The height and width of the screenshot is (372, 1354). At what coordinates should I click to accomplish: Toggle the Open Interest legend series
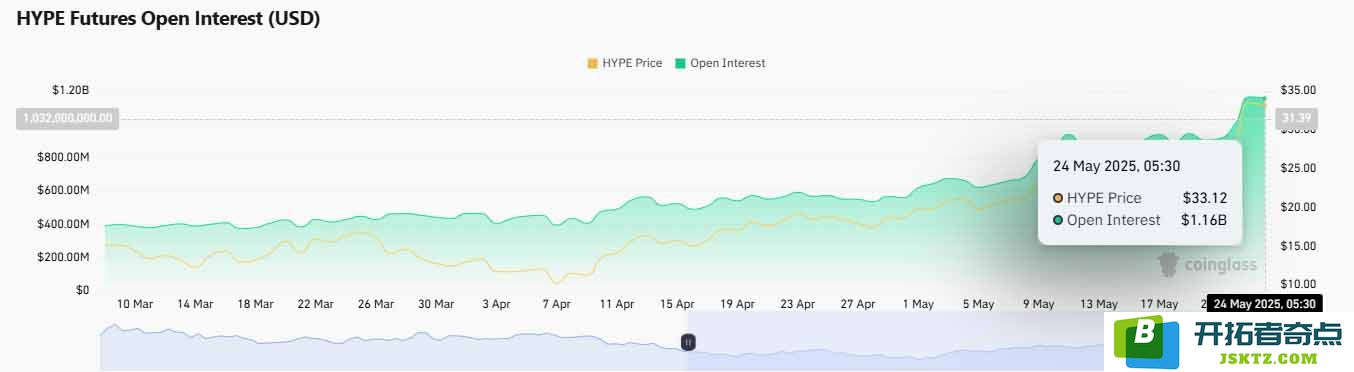(720, 63)
